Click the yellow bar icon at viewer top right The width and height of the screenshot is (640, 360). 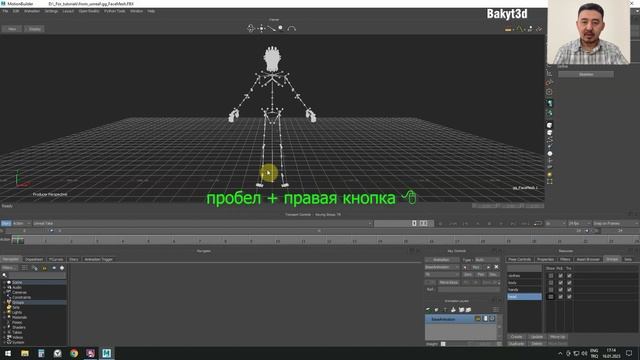(x=508, y=29)
